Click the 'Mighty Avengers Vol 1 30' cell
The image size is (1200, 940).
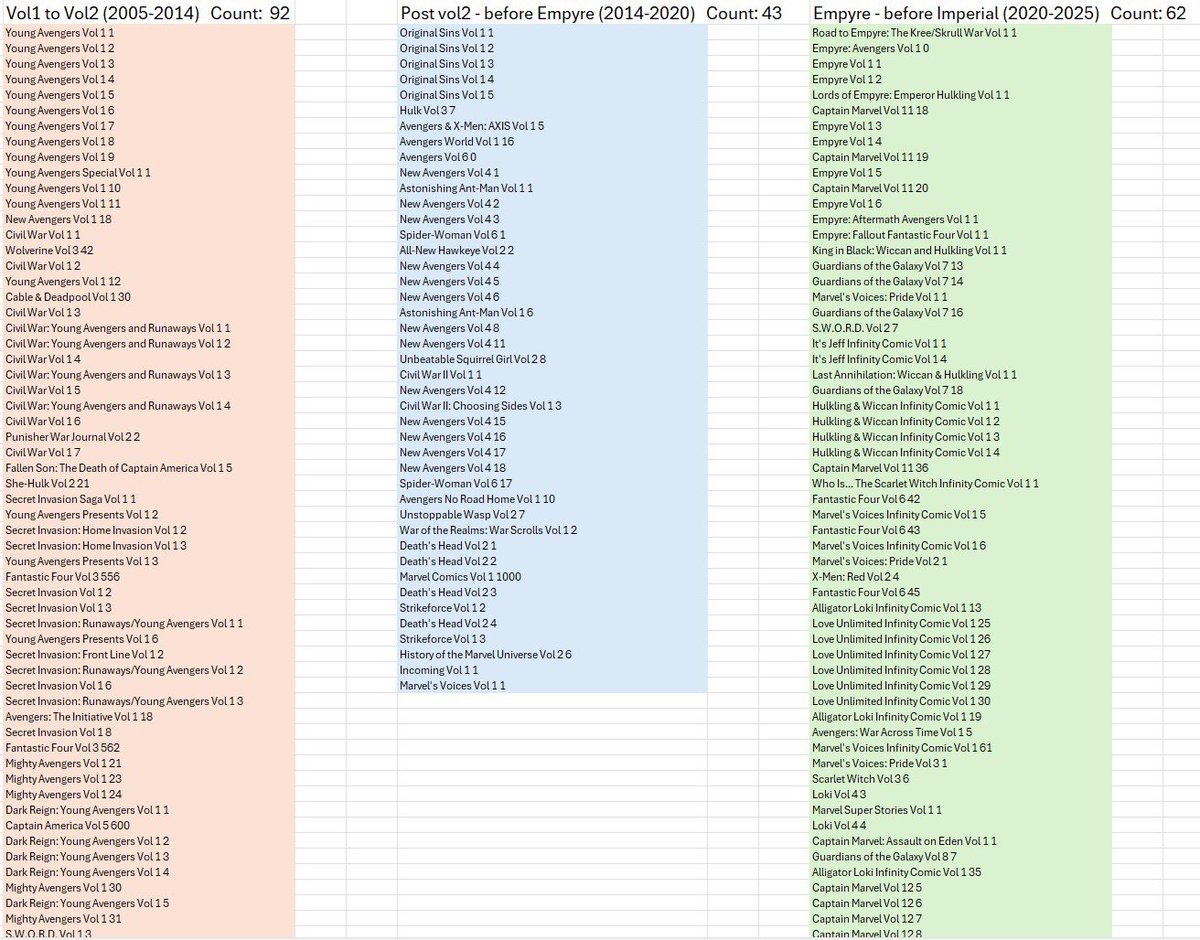point(64,888)
